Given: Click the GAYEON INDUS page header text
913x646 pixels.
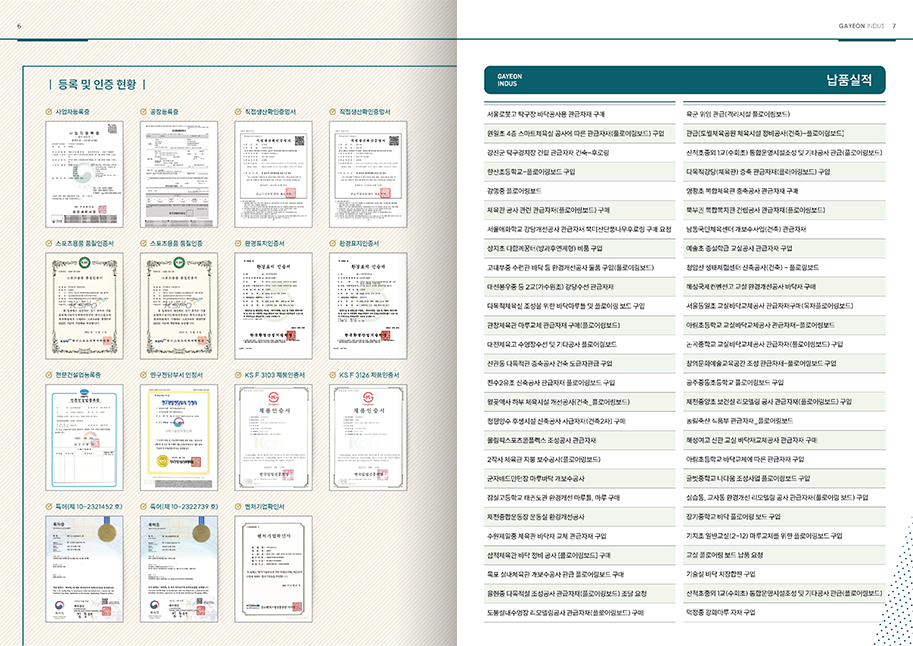Looking at the screenshot, I should (862, 26).
